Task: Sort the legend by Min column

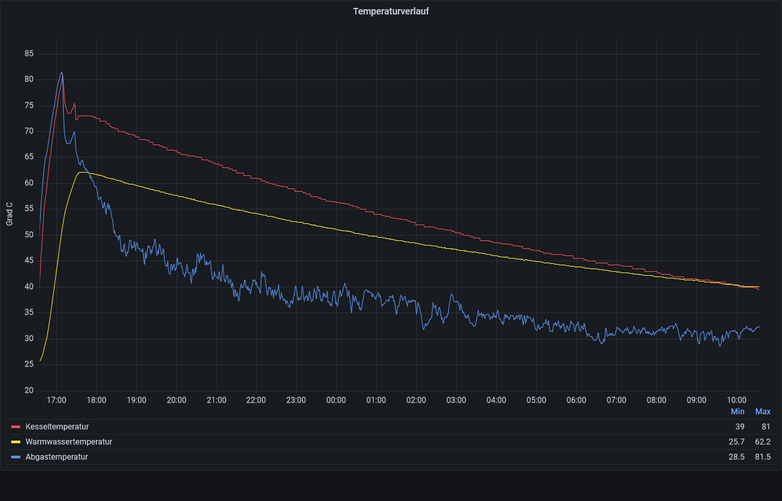Action: 737,412
